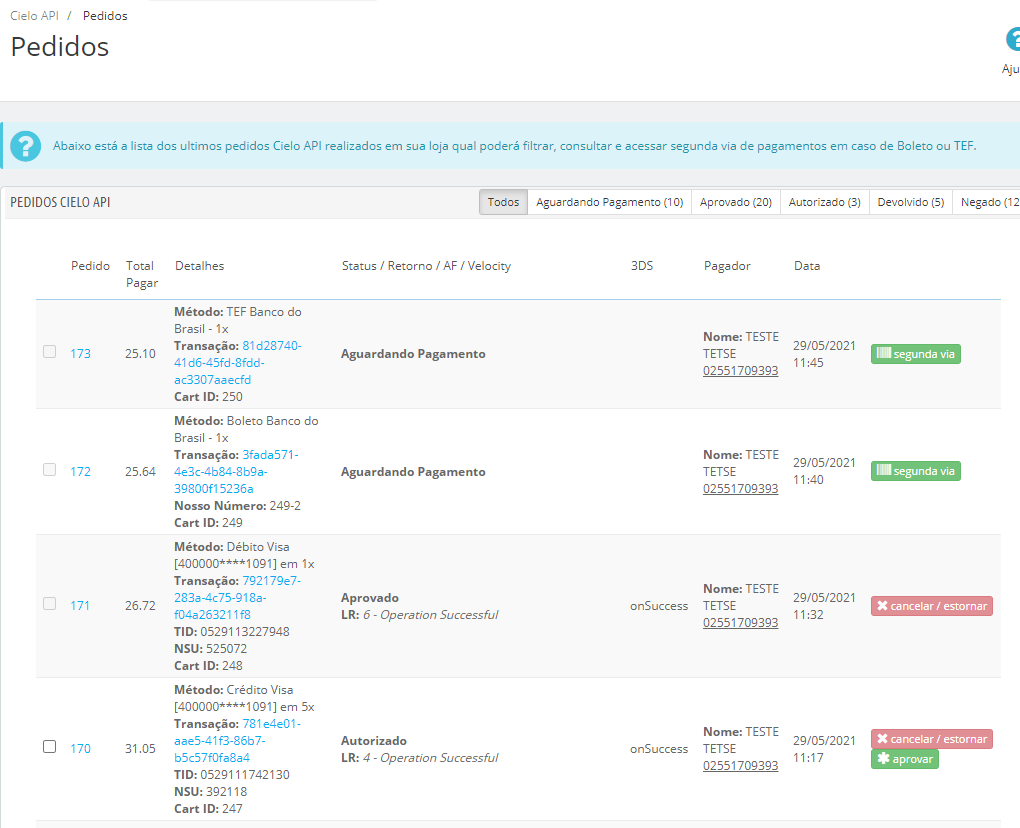Click the Pagador column header
The height and width of the screenshot is (828, 1020).
tap(727, 266)
